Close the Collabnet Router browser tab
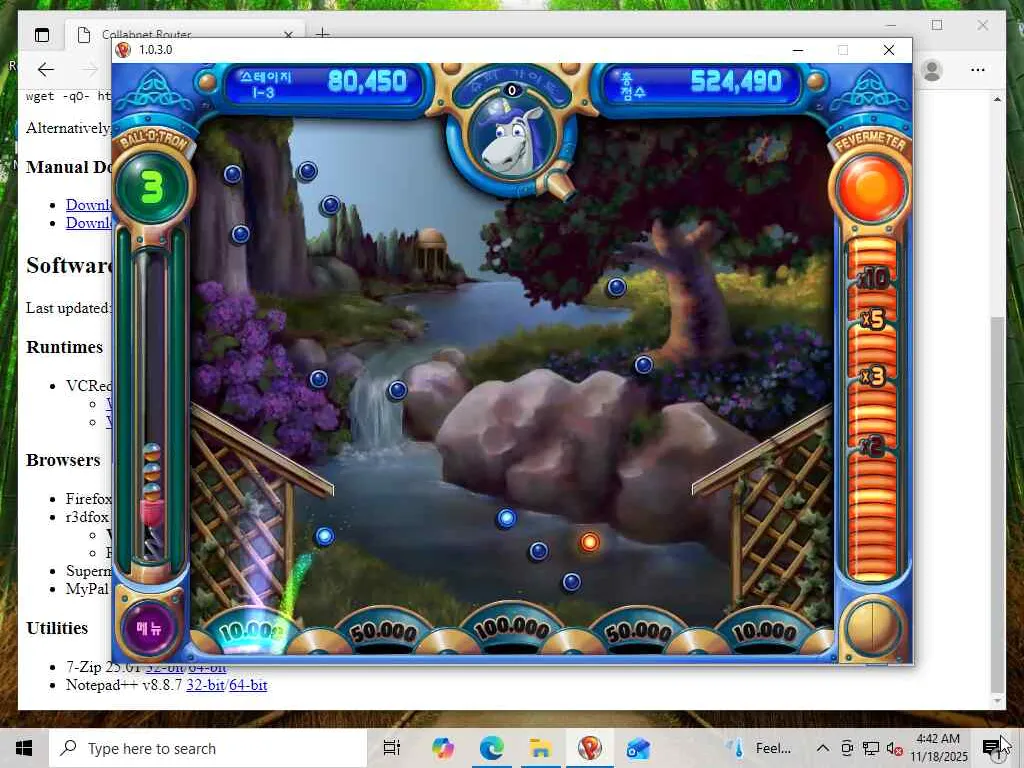1024x768 pixels. 288,35
